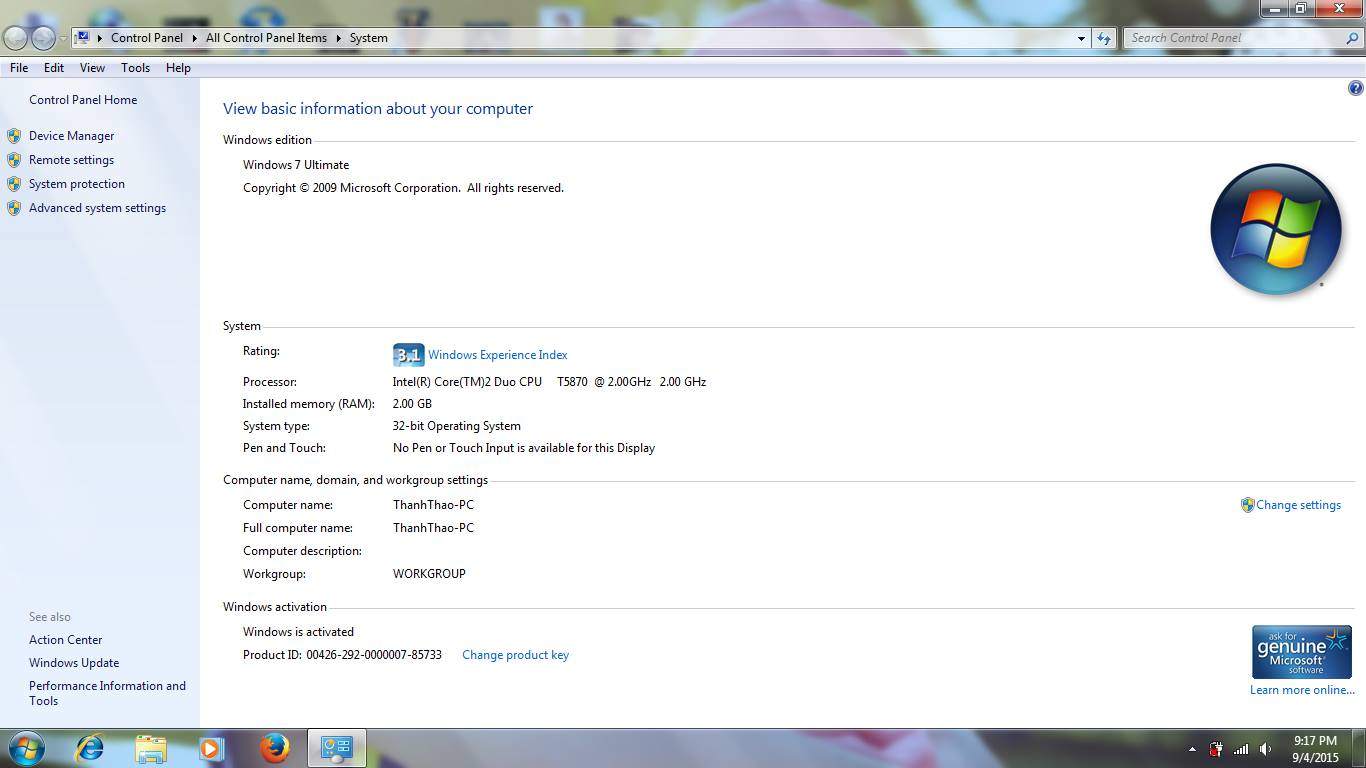The image size is (1366, 768).
Task: Open the Tools menu
Action: click(135, 68)
